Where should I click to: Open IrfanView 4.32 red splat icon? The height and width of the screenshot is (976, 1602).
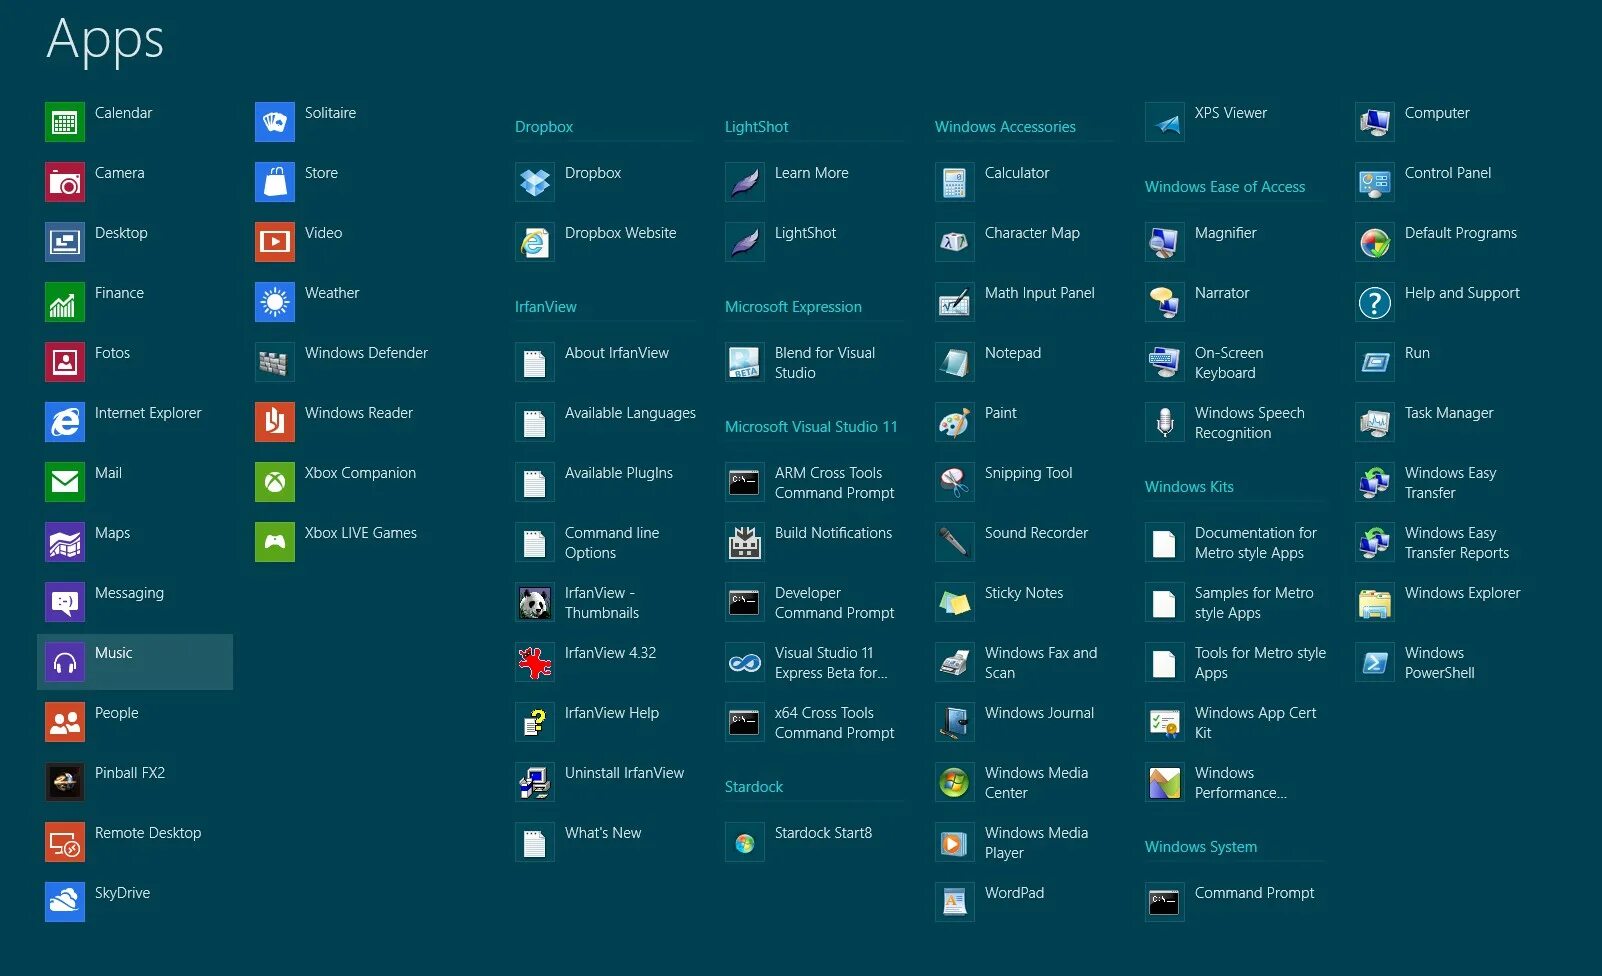click(535, 662)
